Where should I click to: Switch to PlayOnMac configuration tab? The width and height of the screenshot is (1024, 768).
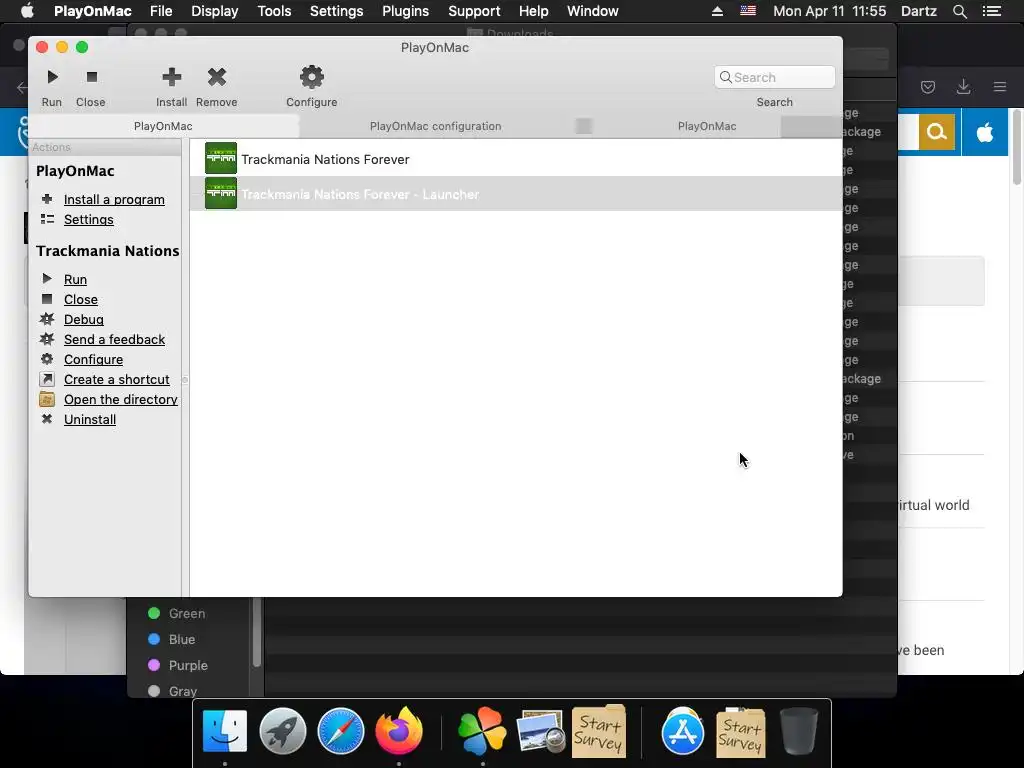click(x=436, y=126)
